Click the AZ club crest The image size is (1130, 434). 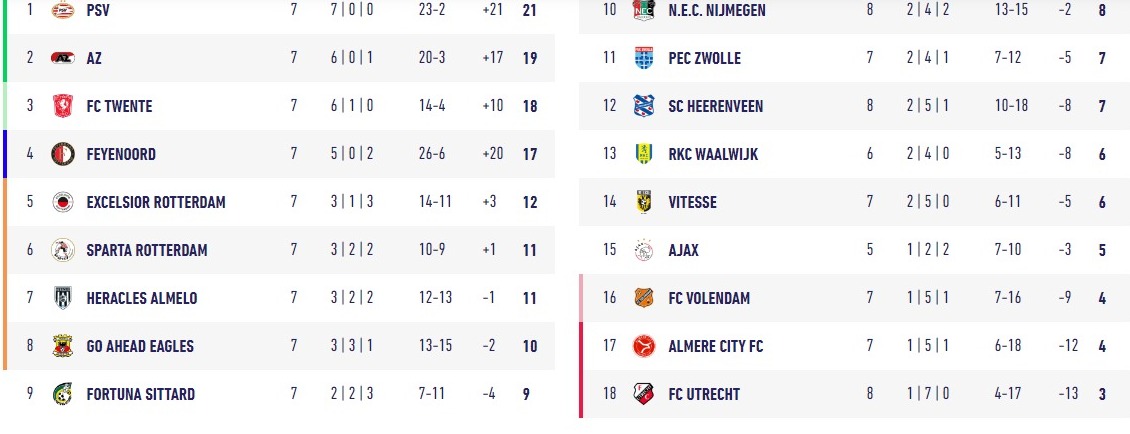click(63, 58)
